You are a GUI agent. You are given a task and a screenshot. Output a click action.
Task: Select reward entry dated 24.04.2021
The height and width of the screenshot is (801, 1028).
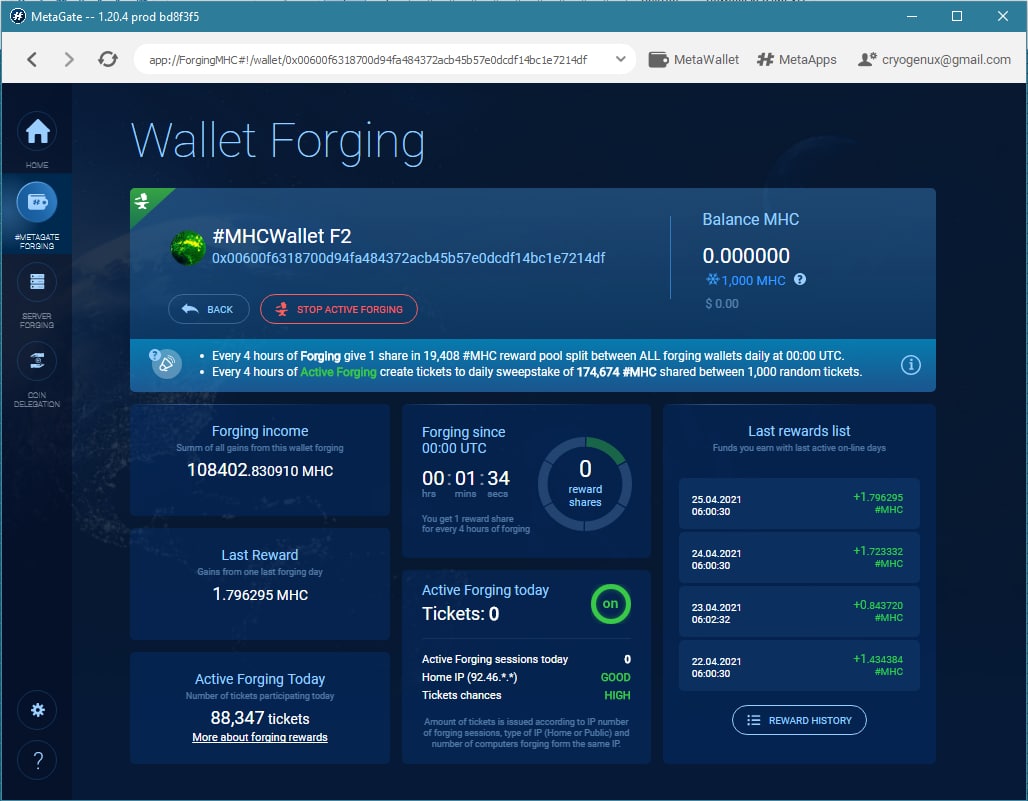pos(799,558)
